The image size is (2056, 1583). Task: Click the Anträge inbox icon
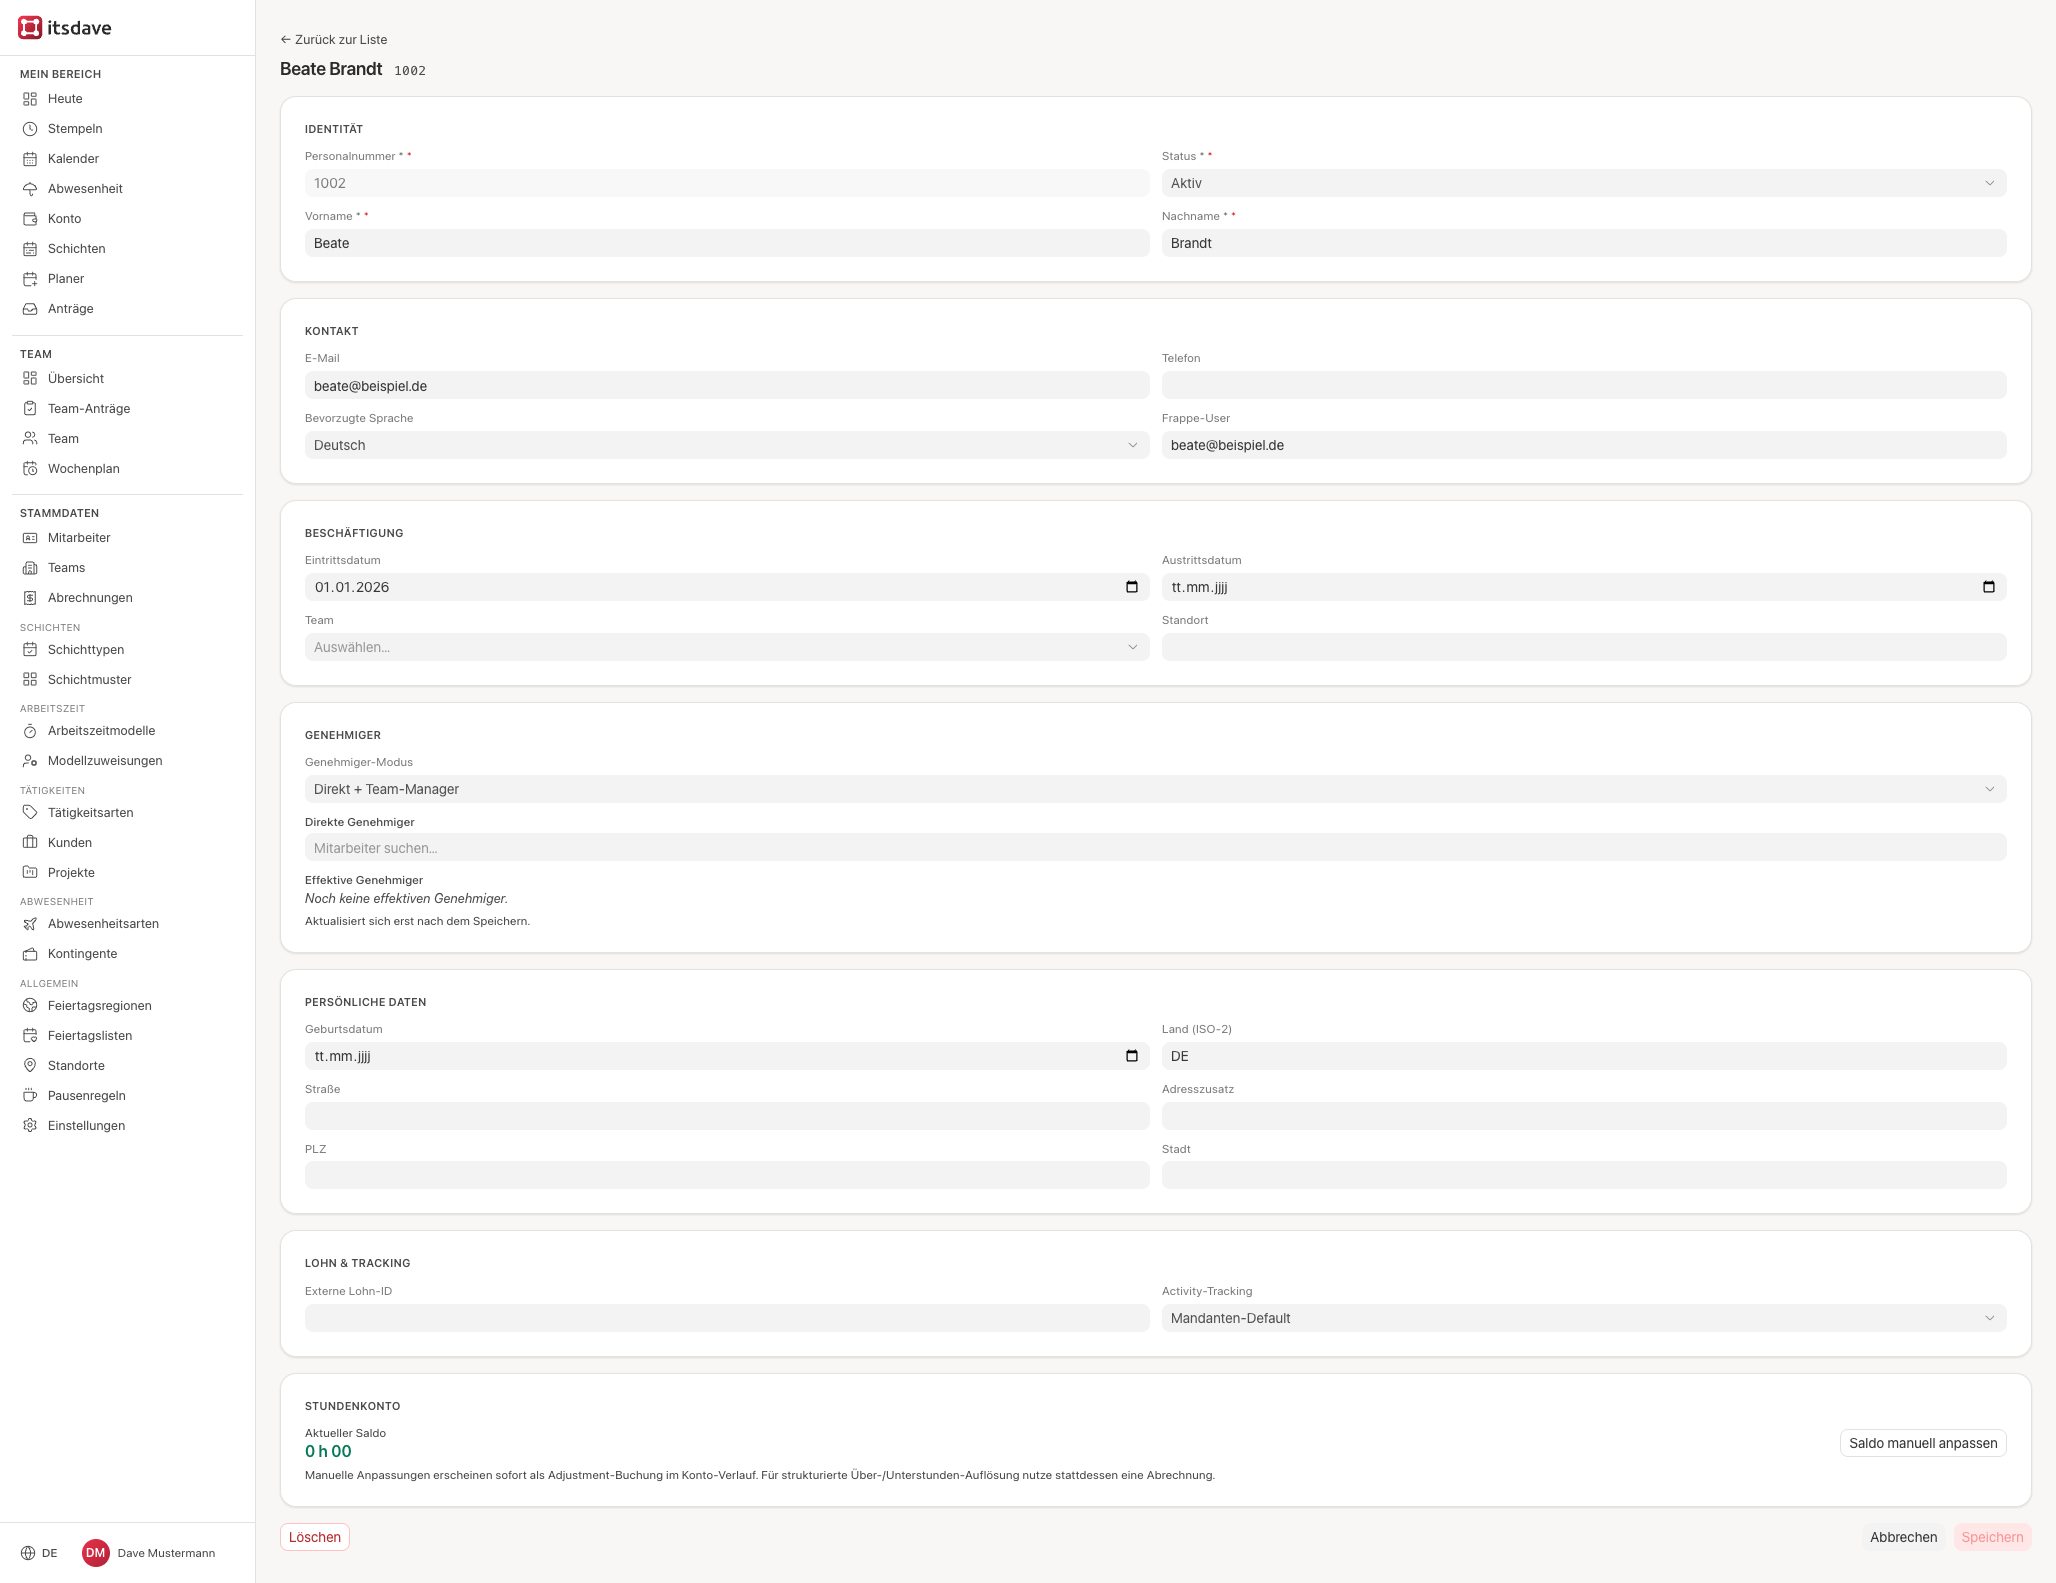point(30,309)
